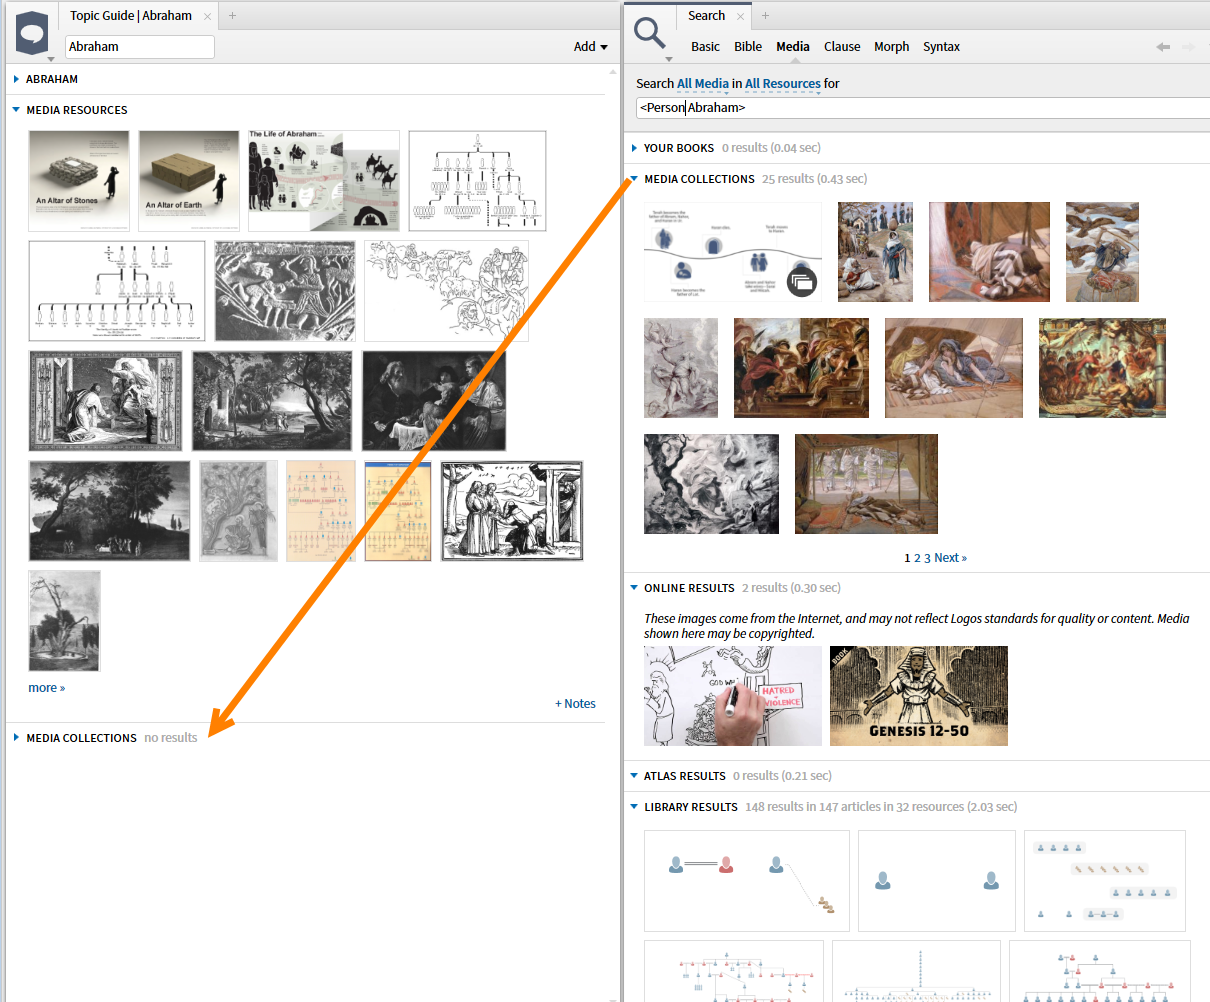Collapse the ATLAS RESULTS section

[634, 776]
